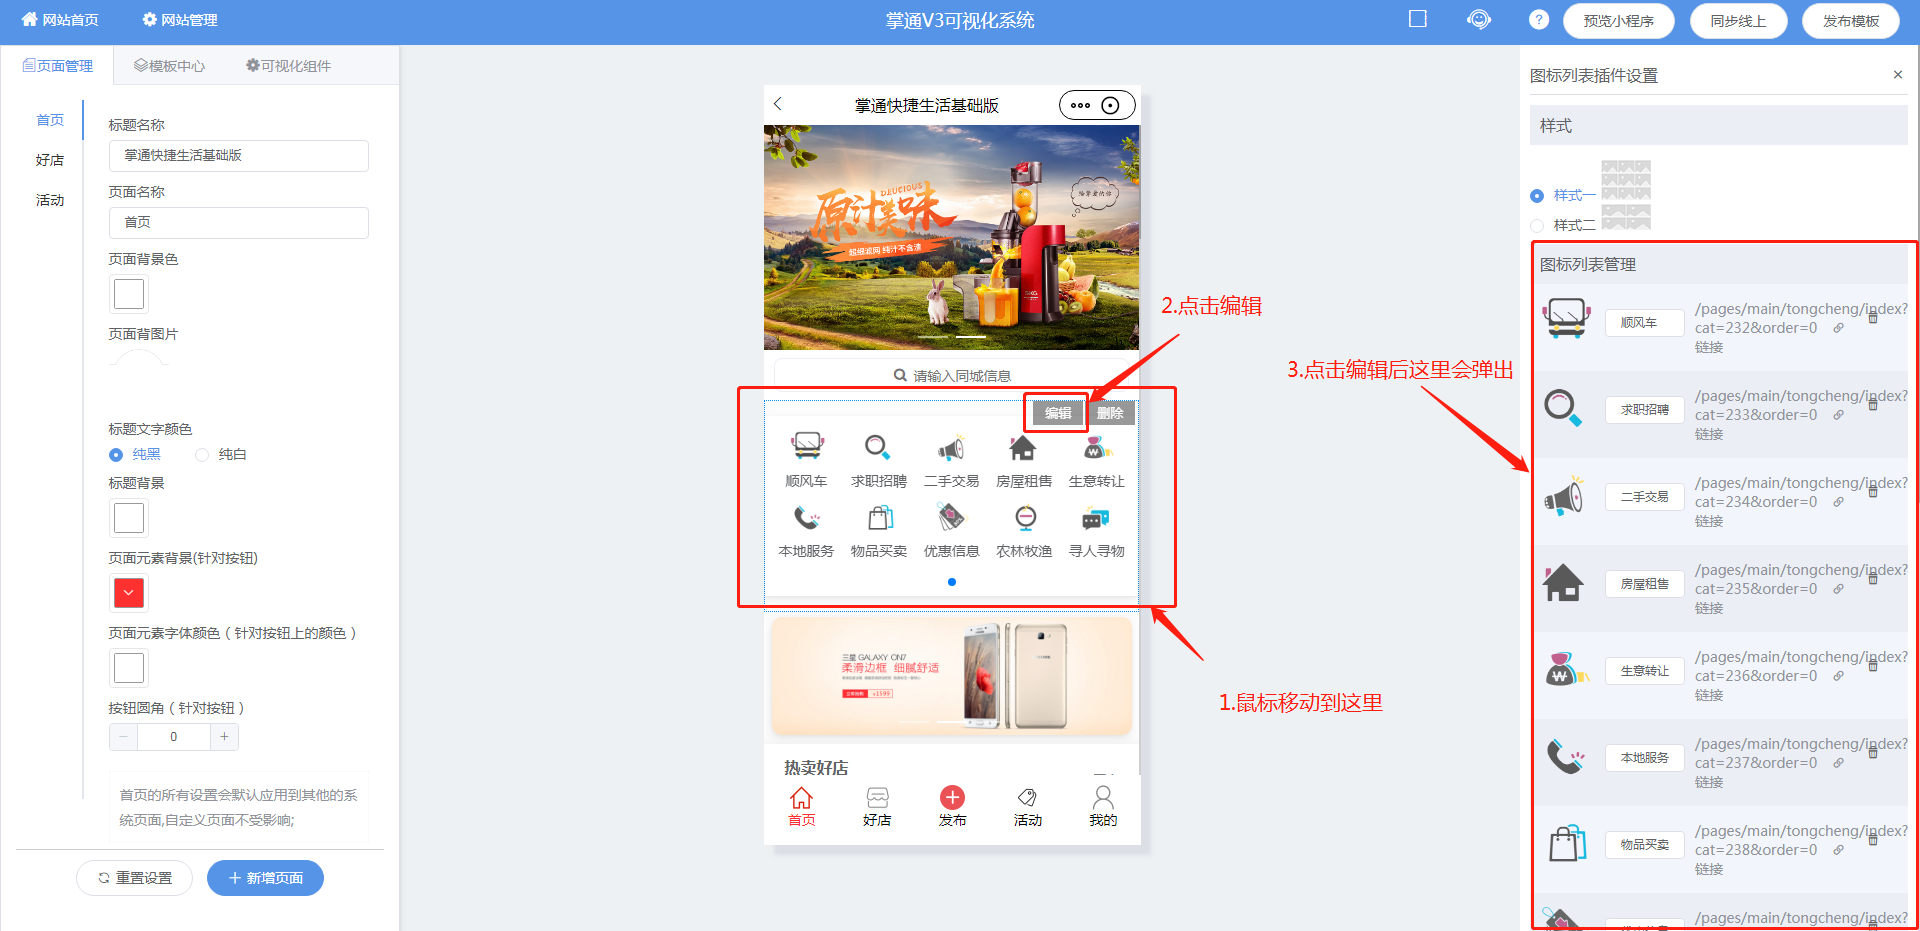1920x931 pixels.
Task: Open the 标题背景 color swatch
Action: (x=129, y=518)
